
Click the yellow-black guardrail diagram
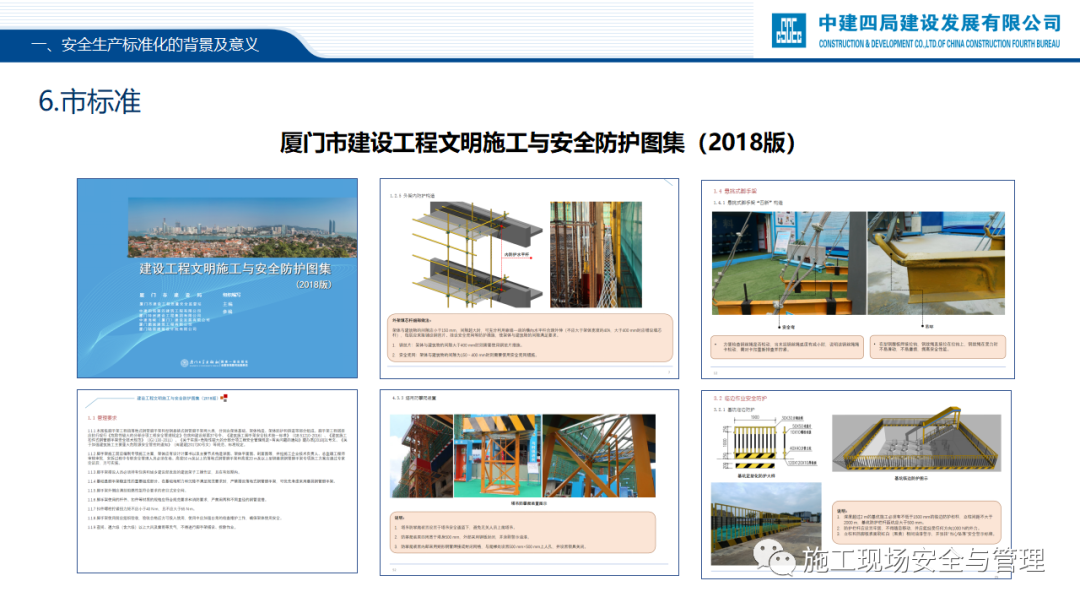(765, 443)
